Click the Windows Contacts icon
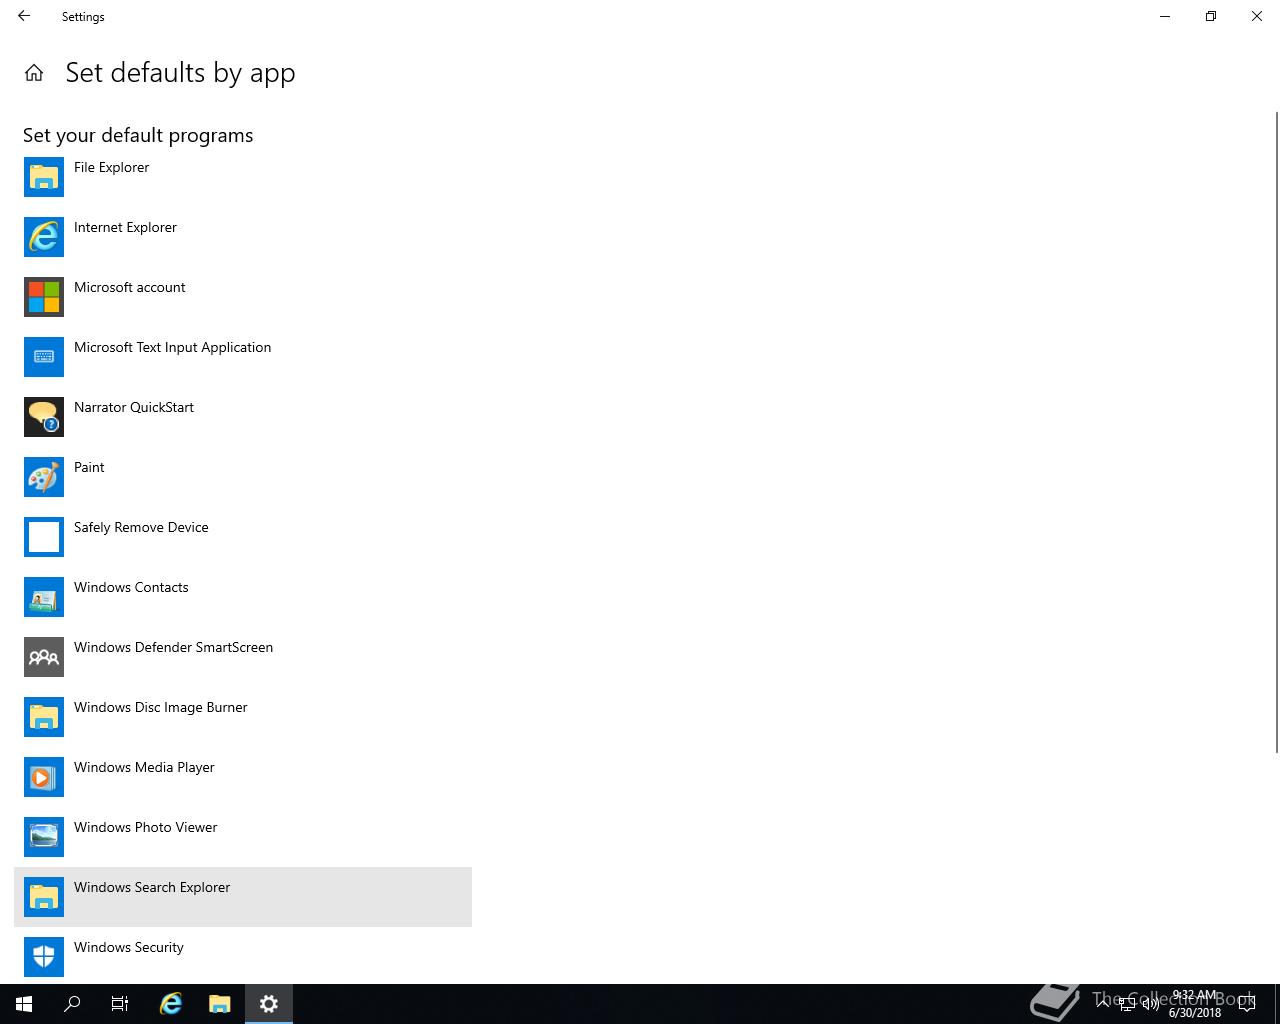The width and height of the screenshot is (1280, 1024). click(44, 597)
